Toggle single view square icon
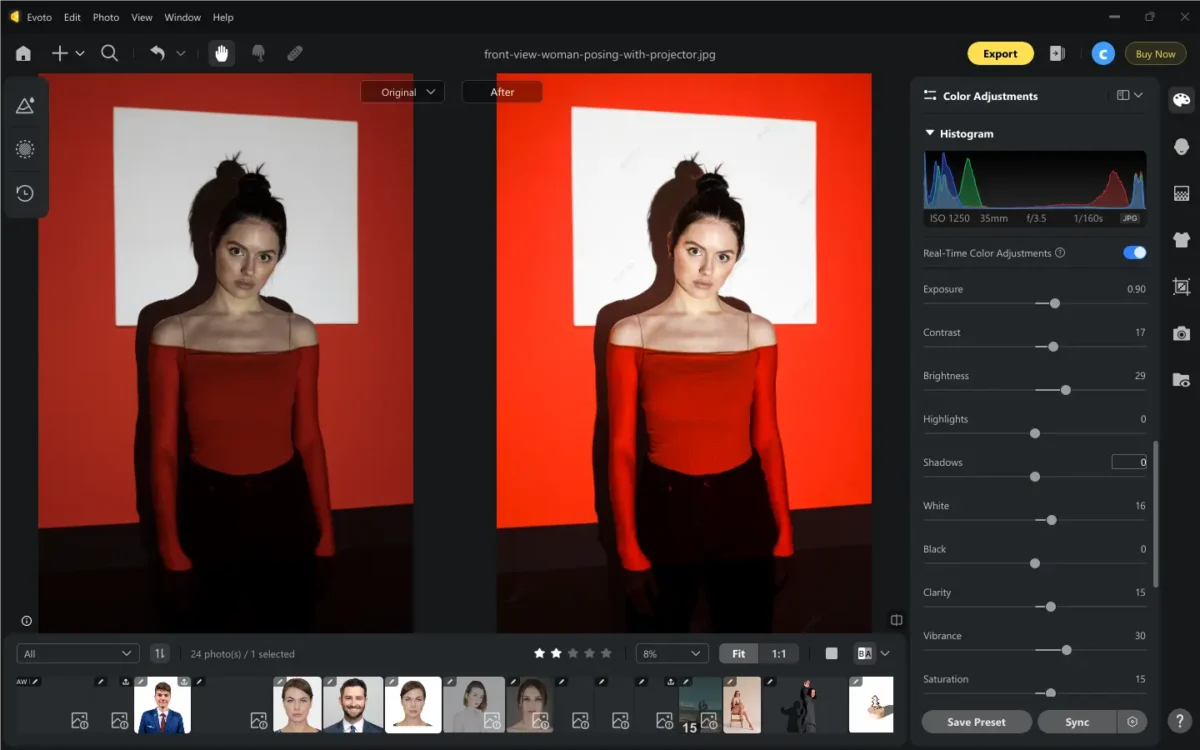Screen dimensions: 1200x750 [831, 653]
